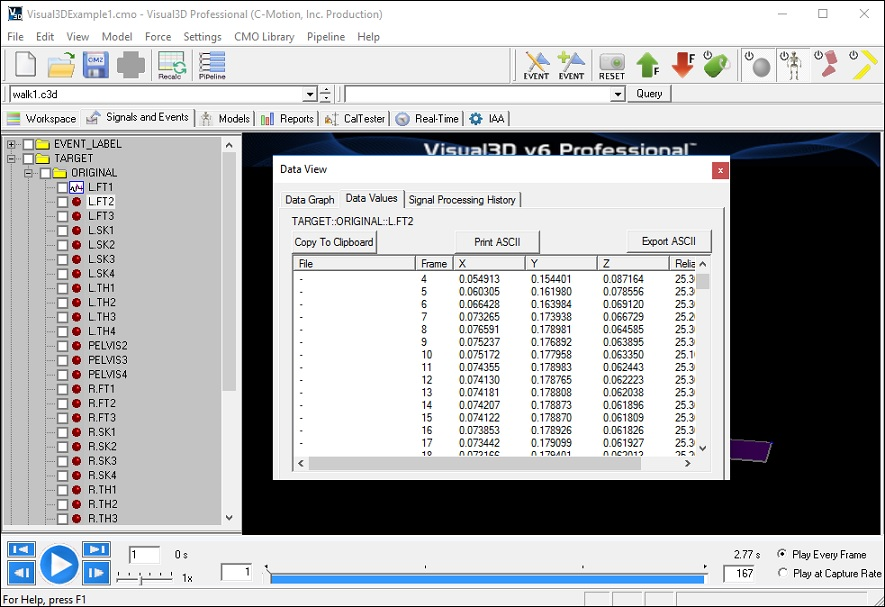The width and height of the screenshot is (885, 607).
Task: Close the Data View dialog
Action: 720,170
